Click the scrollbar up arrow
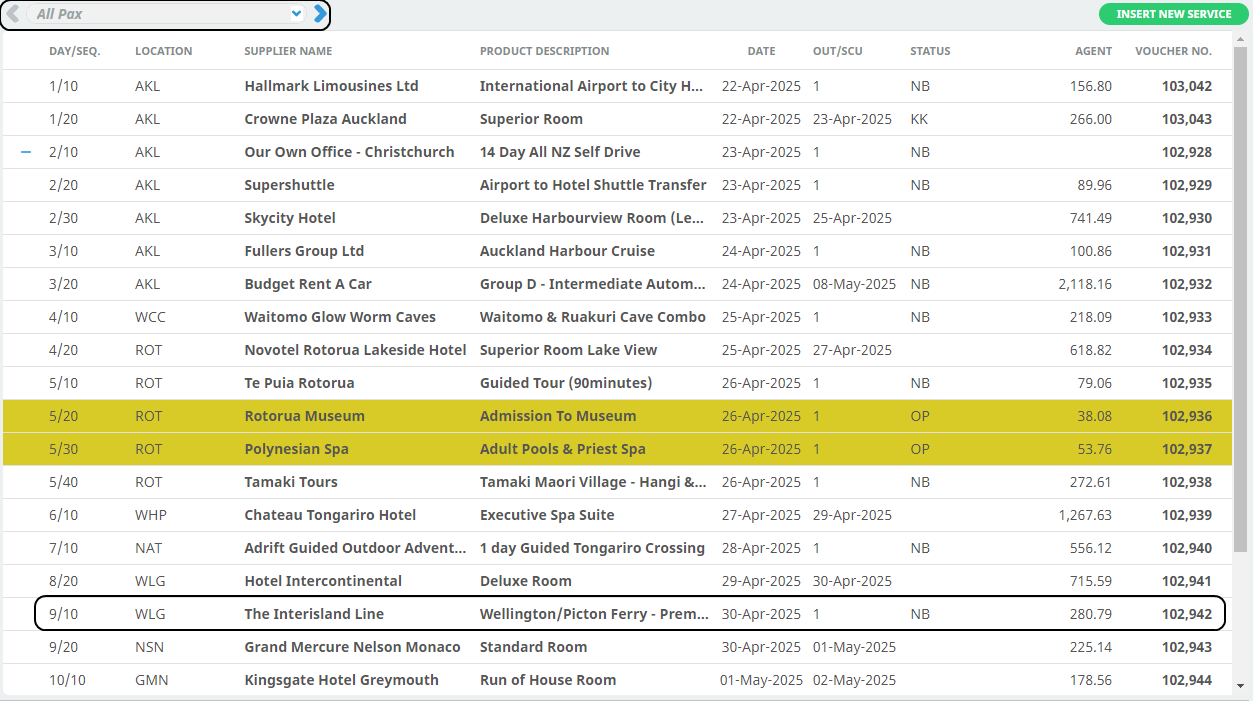The image size is (1253, 701). [x=1241, y=40]
